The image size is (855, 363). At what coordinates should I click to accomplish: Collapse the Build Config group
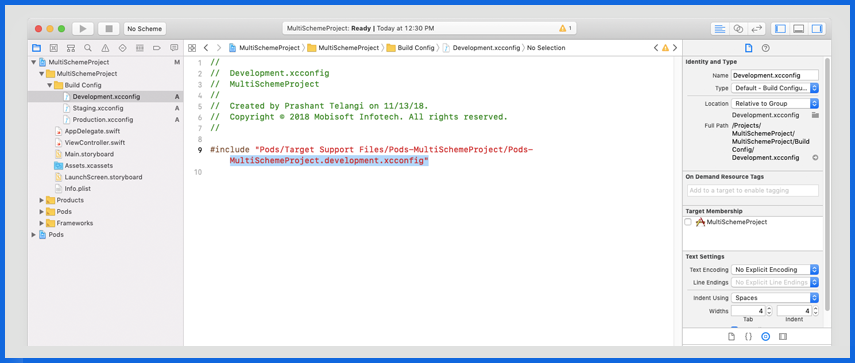click(x=50, y=85)
